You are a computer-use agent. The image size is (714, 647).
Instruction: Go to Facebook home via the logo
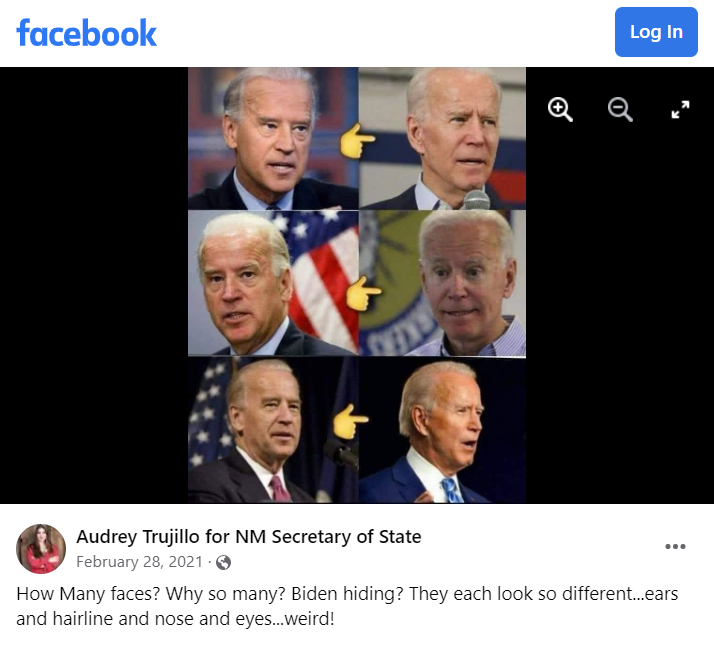87,33
